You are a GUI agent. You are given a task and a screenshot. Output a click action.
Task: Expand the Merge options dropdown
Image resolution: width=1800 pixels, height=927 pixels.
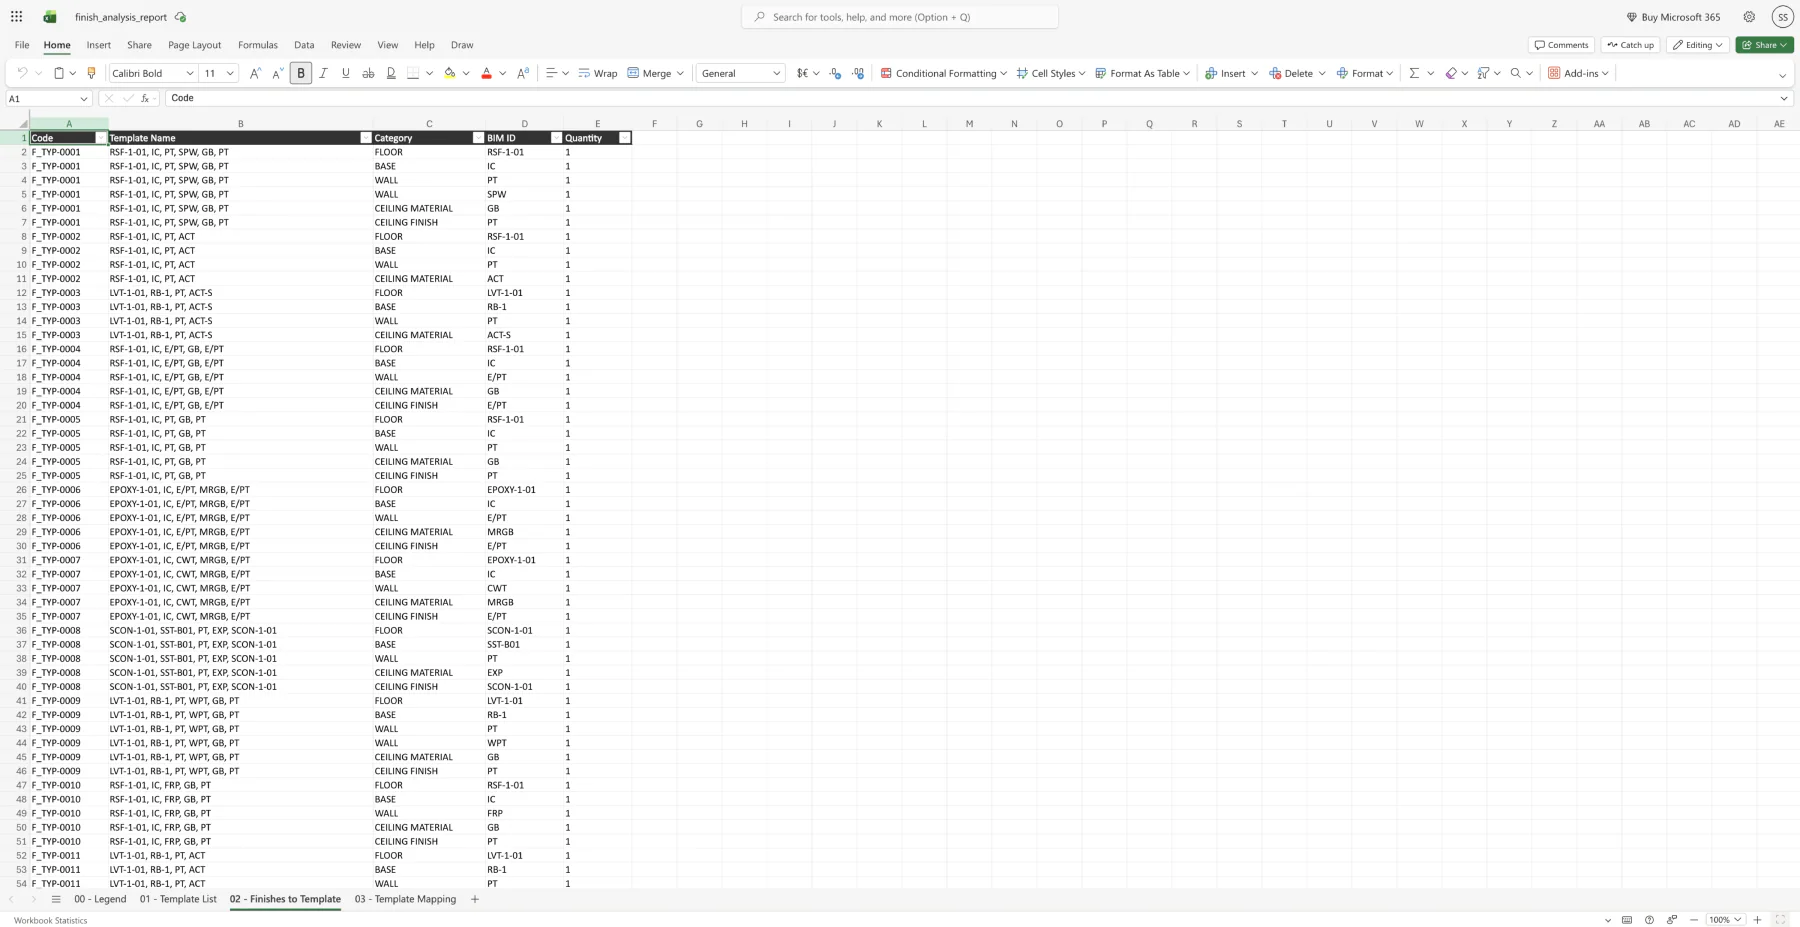tap(679, 73)
